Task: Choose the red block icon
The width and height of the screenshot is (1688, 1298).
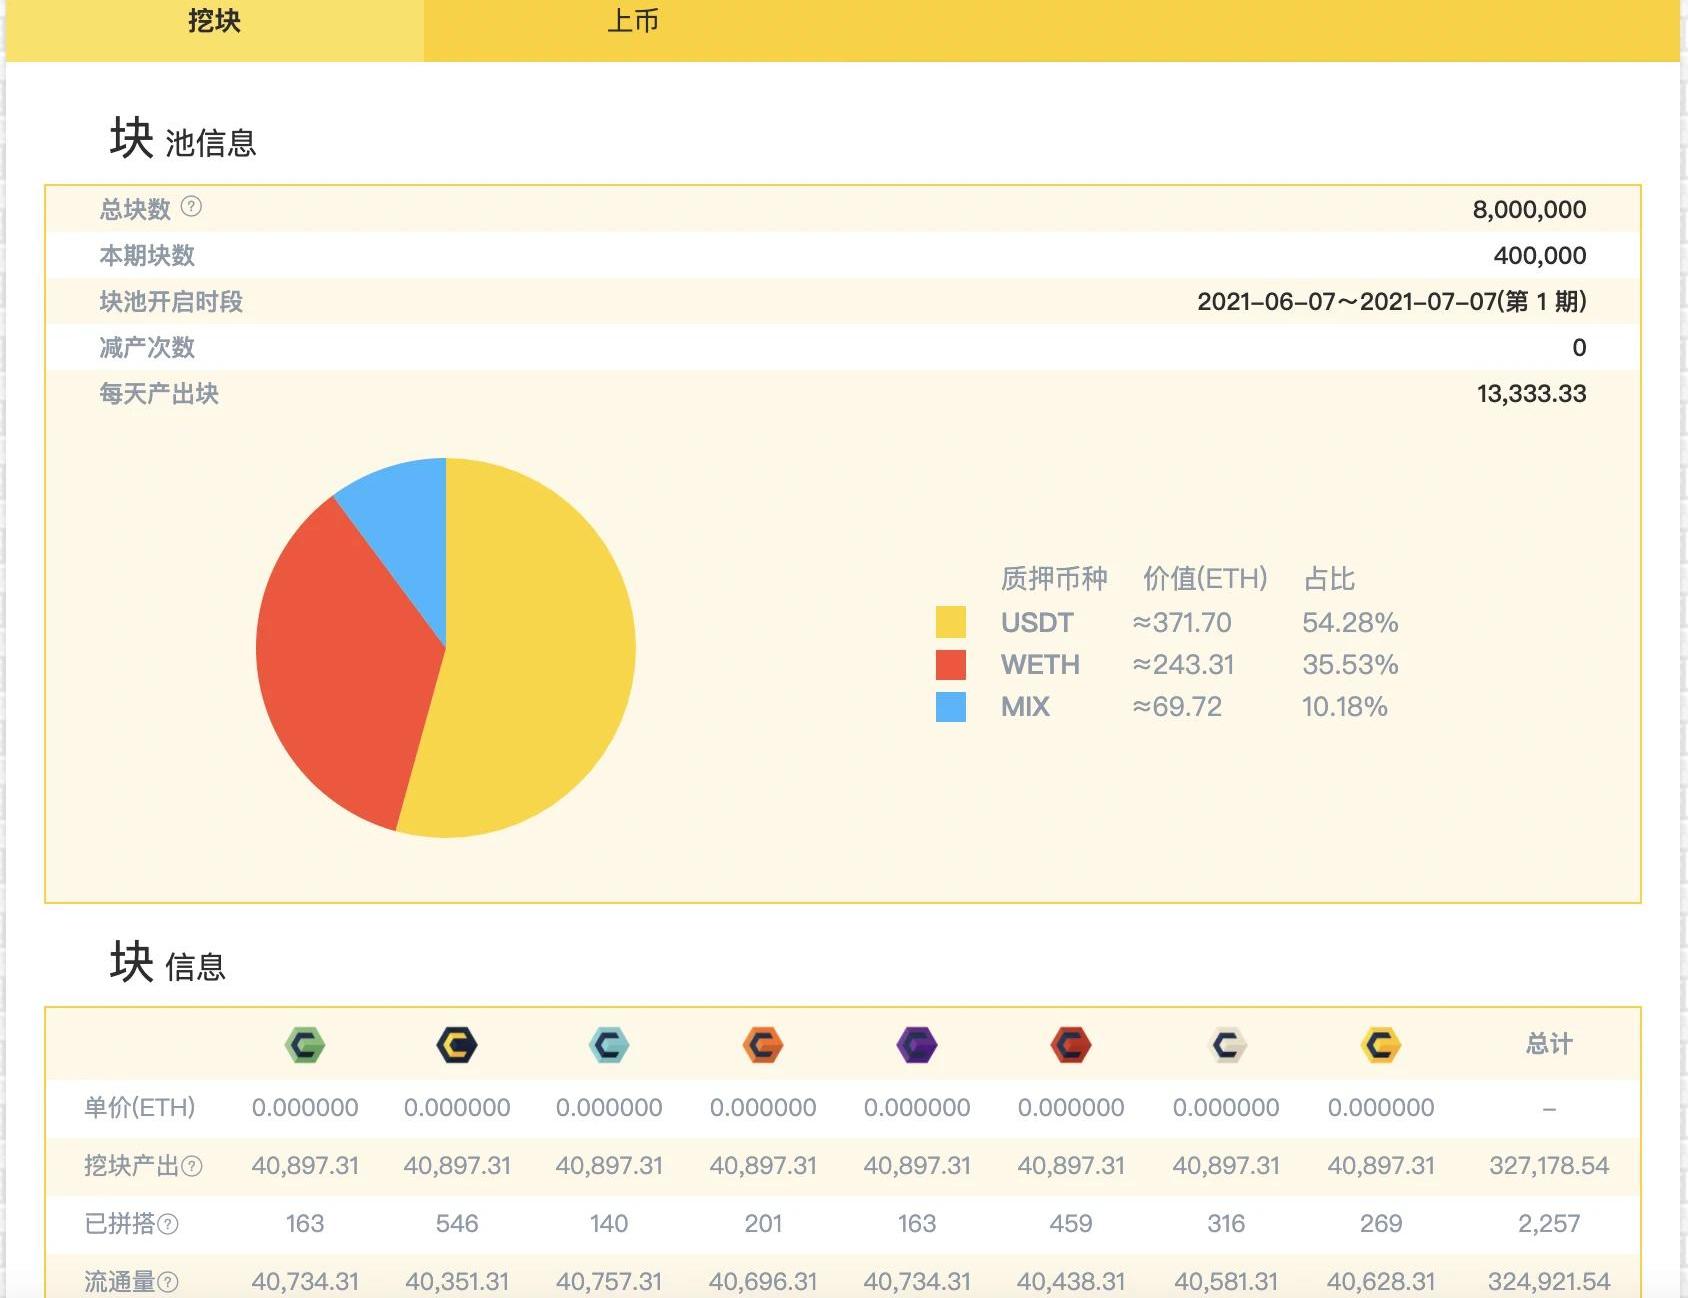Action: (x=1071, y=1045)
